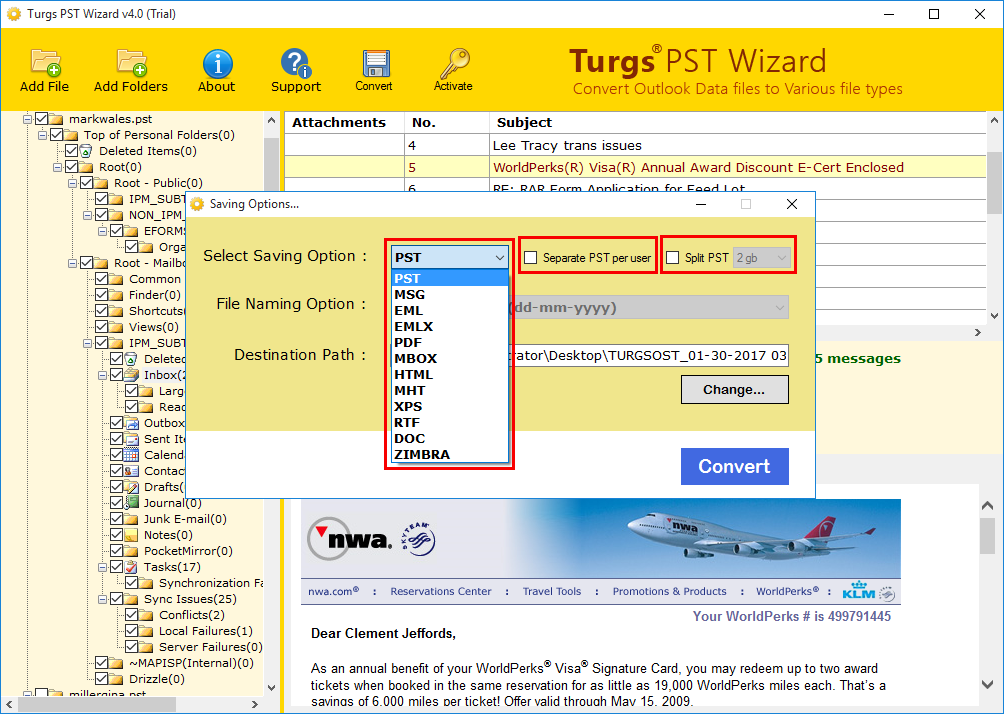Open the Support help icon
Viewport: 1004px width, 714px height.
pos(295,63)
